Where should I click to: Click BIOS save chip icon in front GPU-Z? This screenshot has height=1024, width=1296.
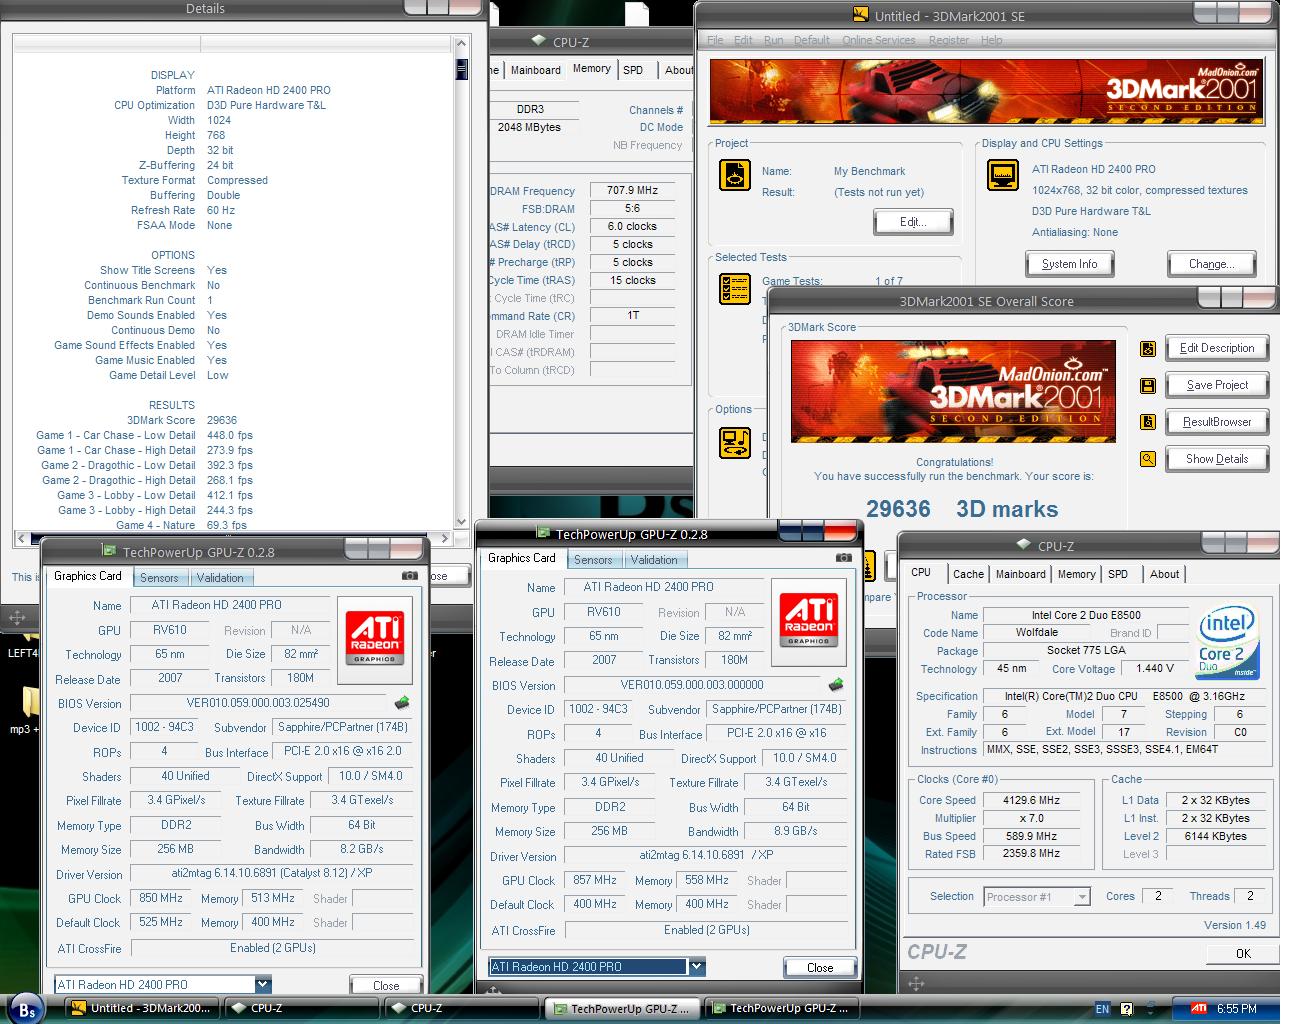point(836,685)
